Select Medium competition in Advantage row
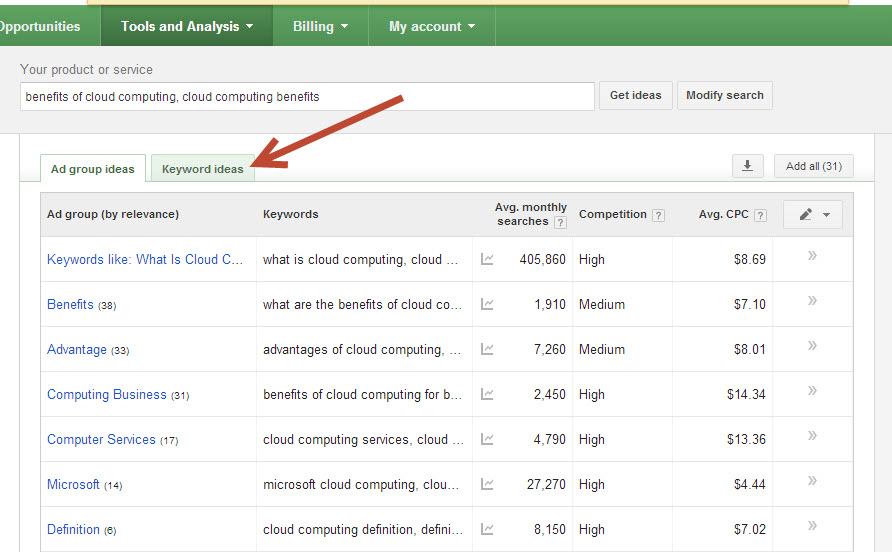892x552 pixels. coord(602,349)
